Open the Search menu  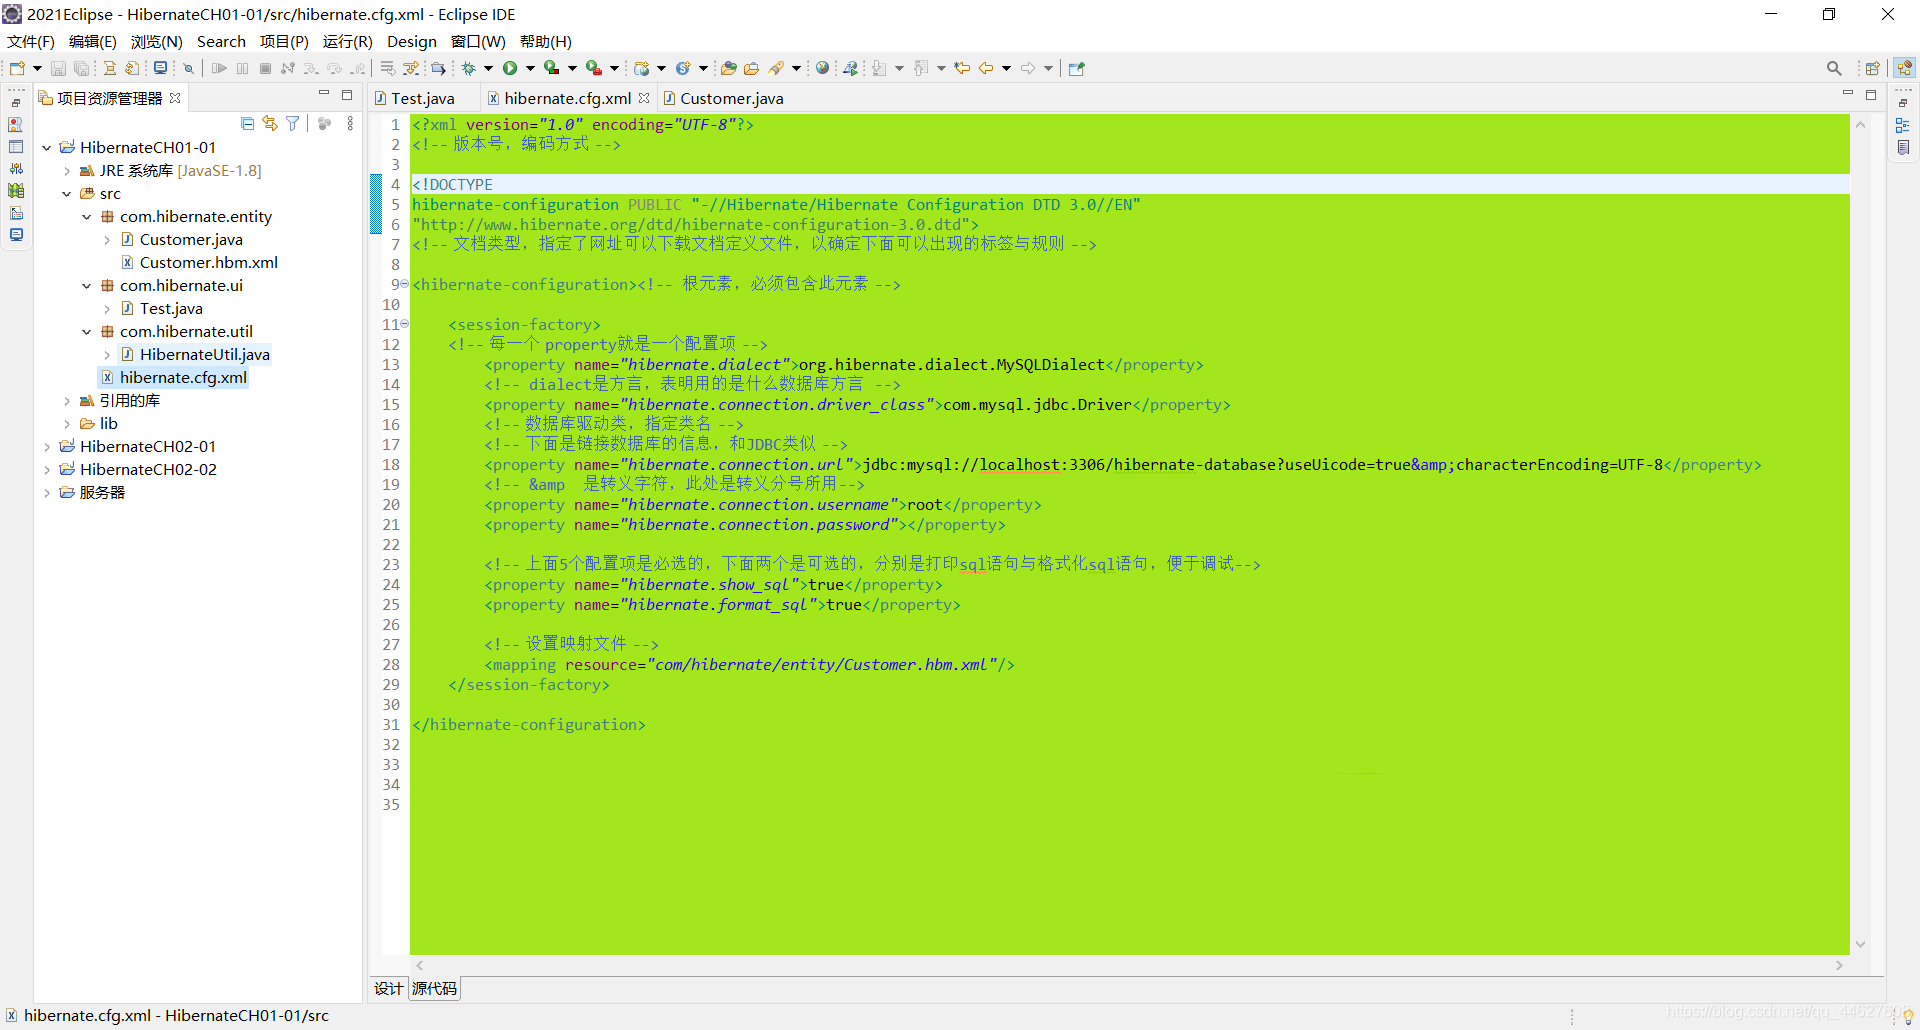pos(221,41)
